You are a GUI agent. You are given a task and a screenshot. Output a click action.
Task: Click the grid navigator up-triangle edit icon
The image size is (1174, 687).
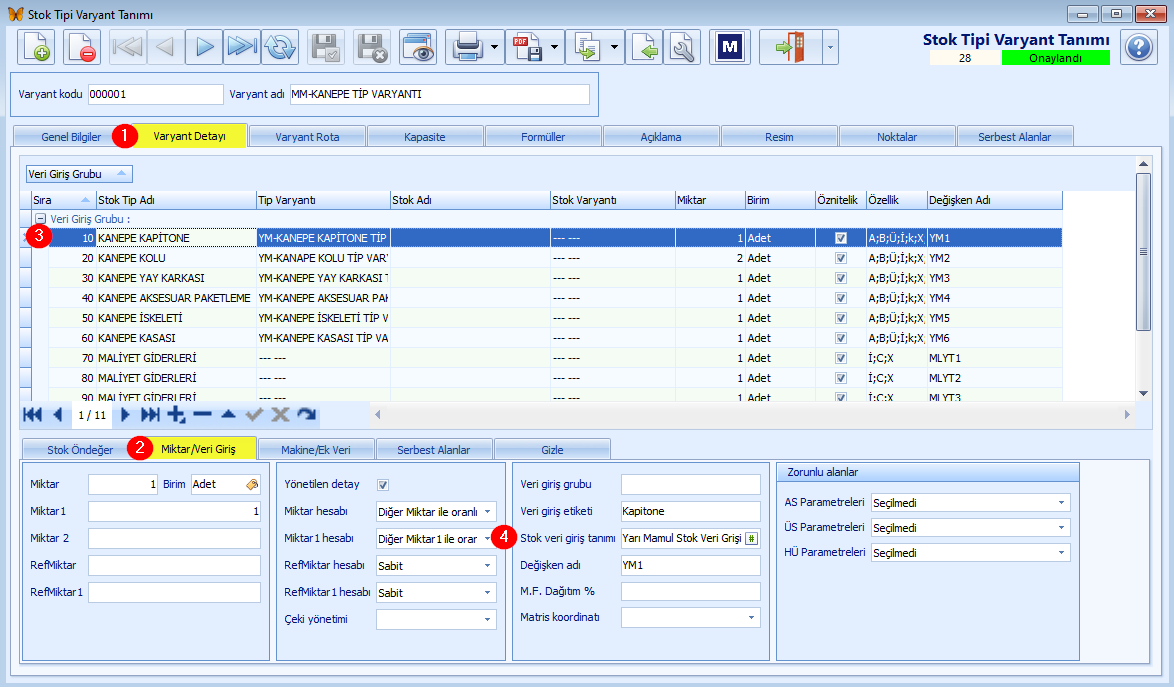pyautogui.click(x=228, y=415)
